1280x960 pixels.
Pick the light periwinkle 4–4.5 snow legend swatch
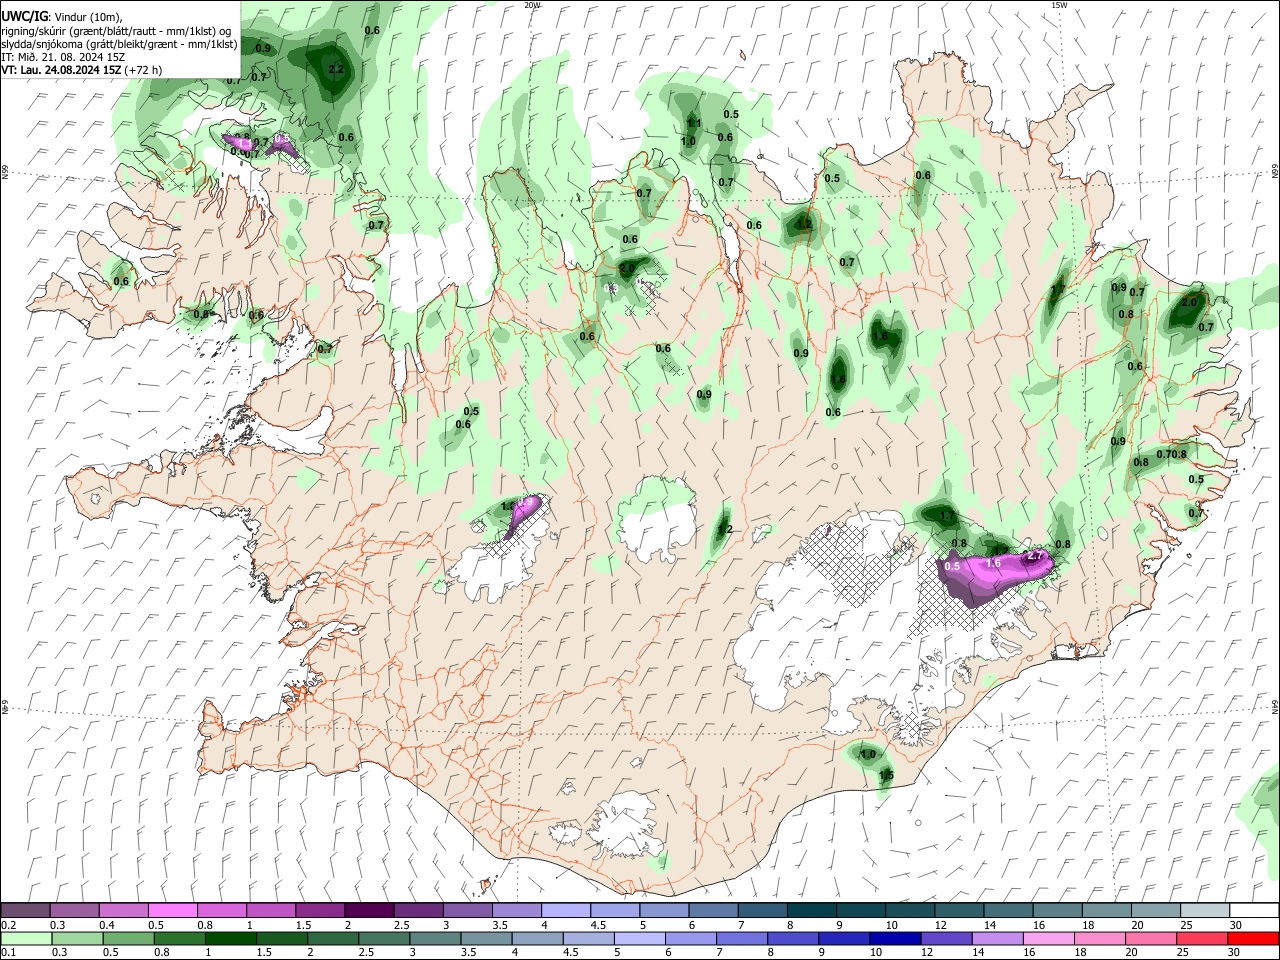(564, 910)
